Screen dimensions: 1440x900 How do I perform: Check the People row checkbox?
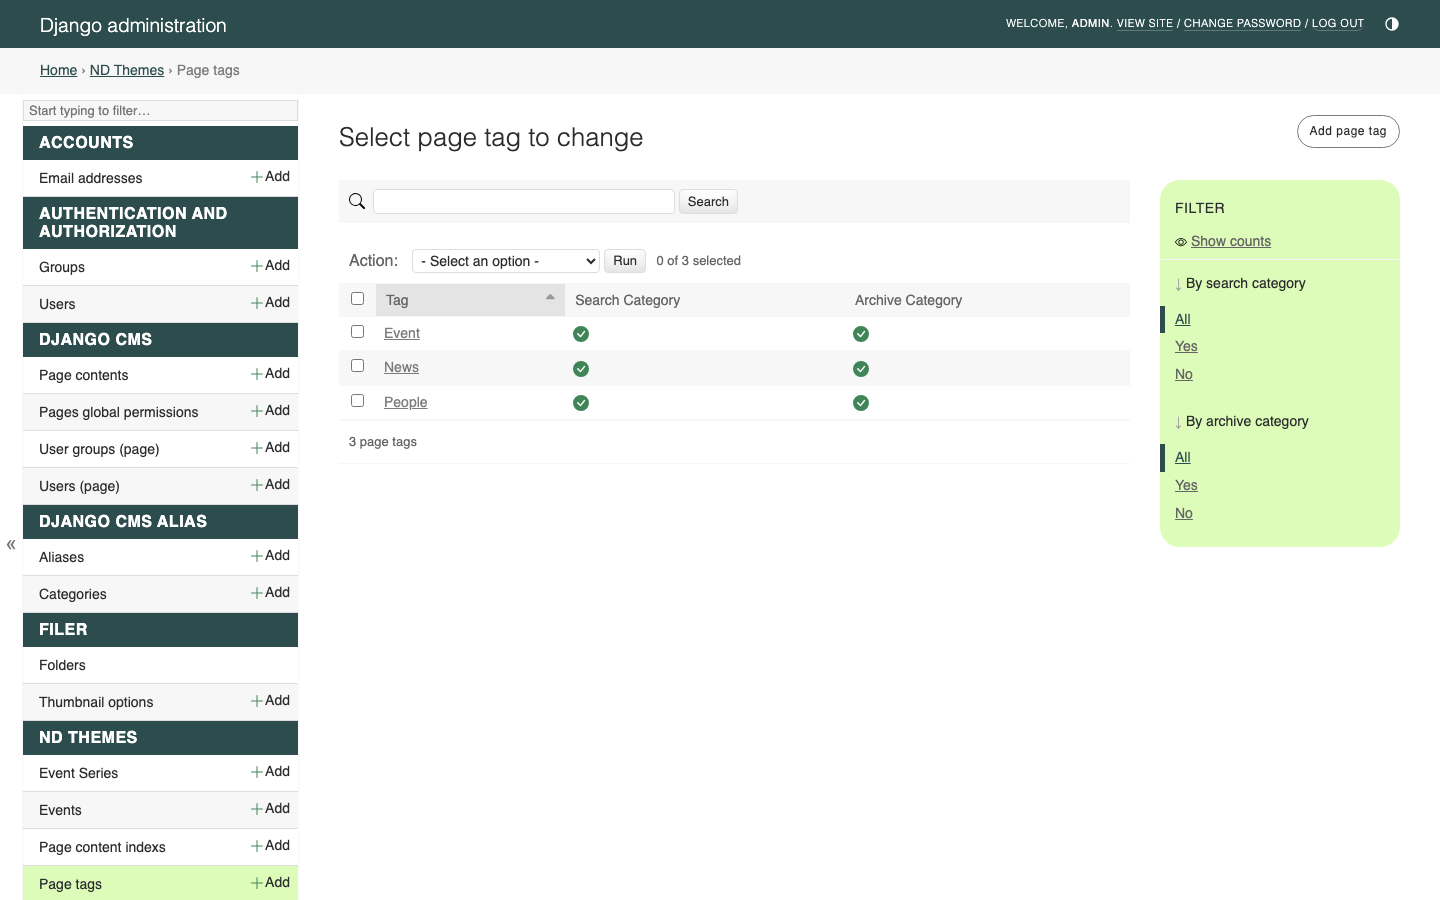(357, 401)
